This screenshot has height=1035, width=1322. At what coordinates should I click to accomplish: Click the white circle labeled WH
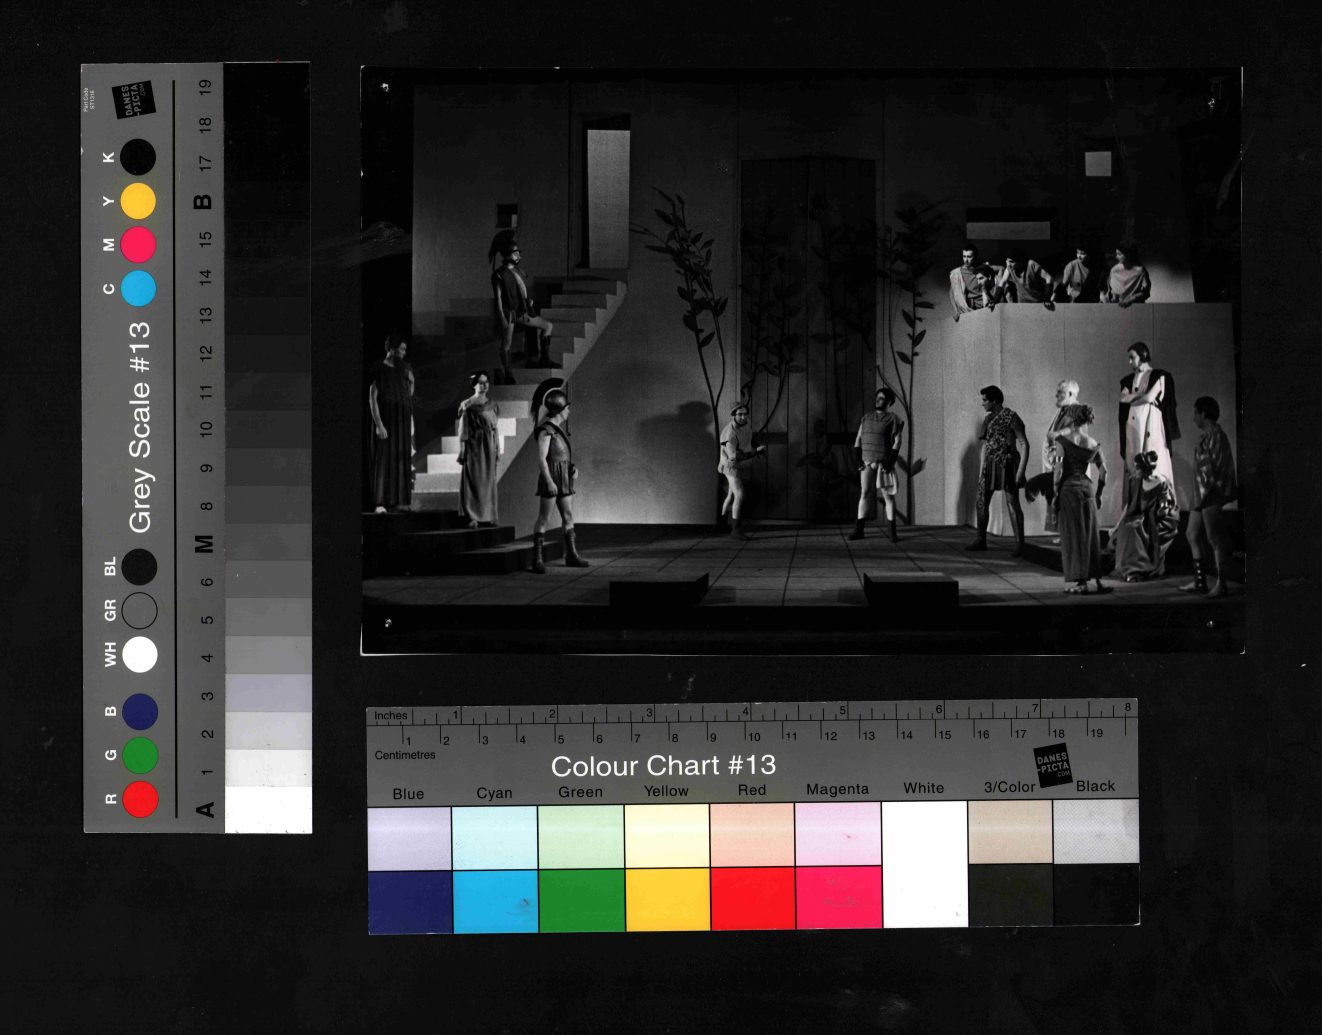[140, 655]
